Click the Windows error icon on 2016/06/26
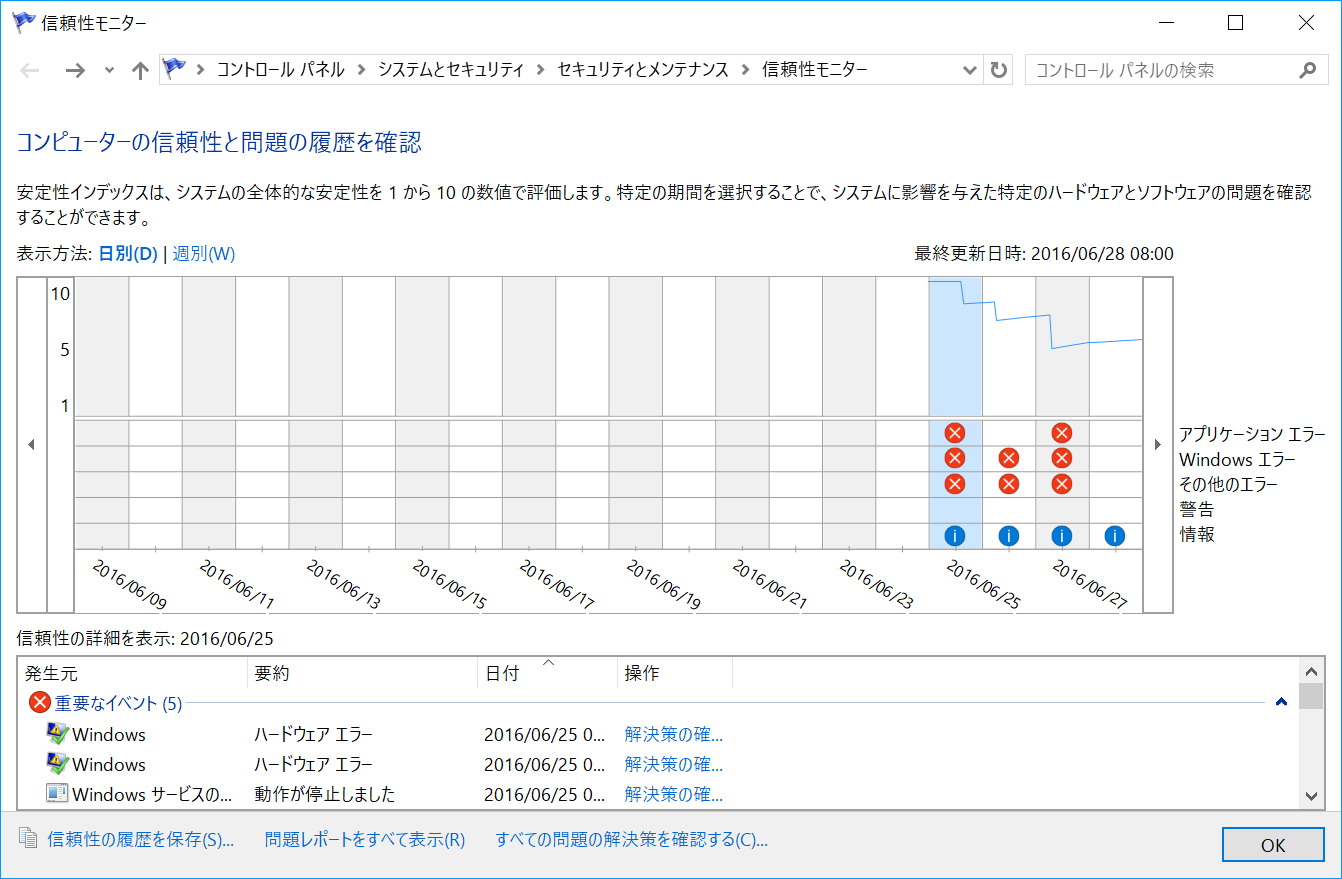 coord(1009,458)
